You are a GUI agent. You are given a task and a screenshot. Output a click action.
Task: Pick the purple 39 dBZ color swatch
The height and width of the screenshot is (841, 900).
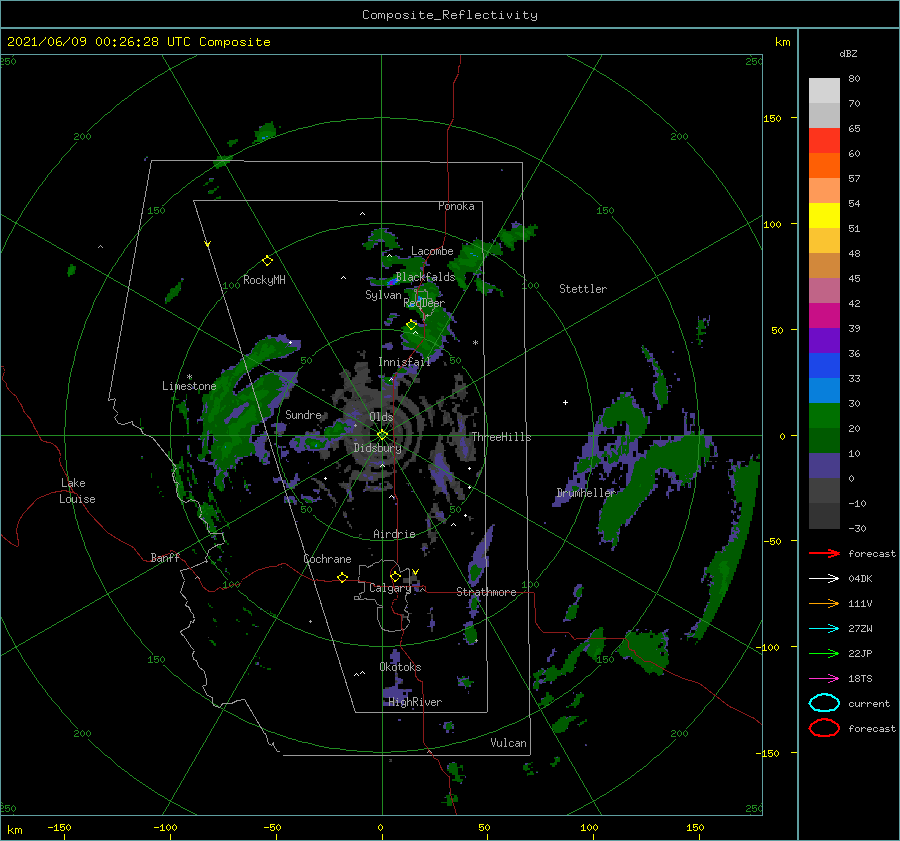[824, 340]
